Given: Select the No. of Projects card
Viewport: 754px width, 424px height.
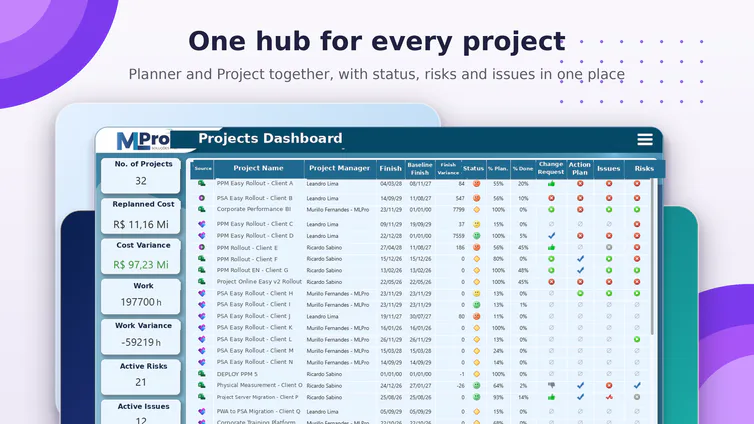Looking at the screenshot, I should click(141, 175).
